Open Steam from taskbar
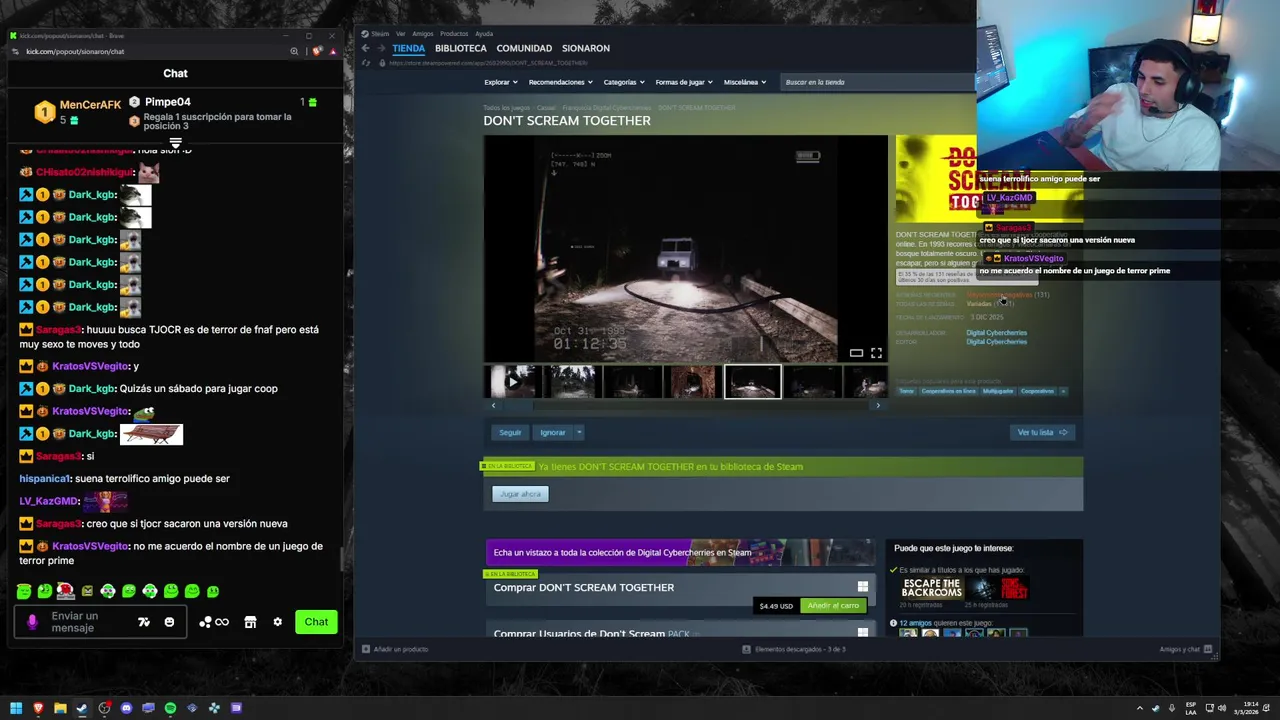Viewport: 1280px width, 720px height. 82,708
